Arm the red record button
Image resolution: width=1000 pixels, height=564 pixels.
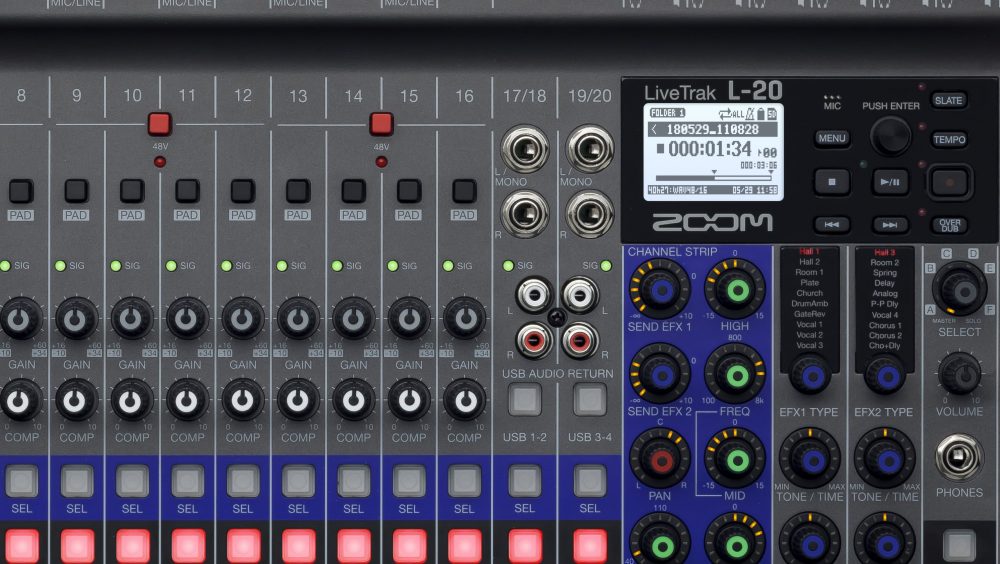(950, 182)
